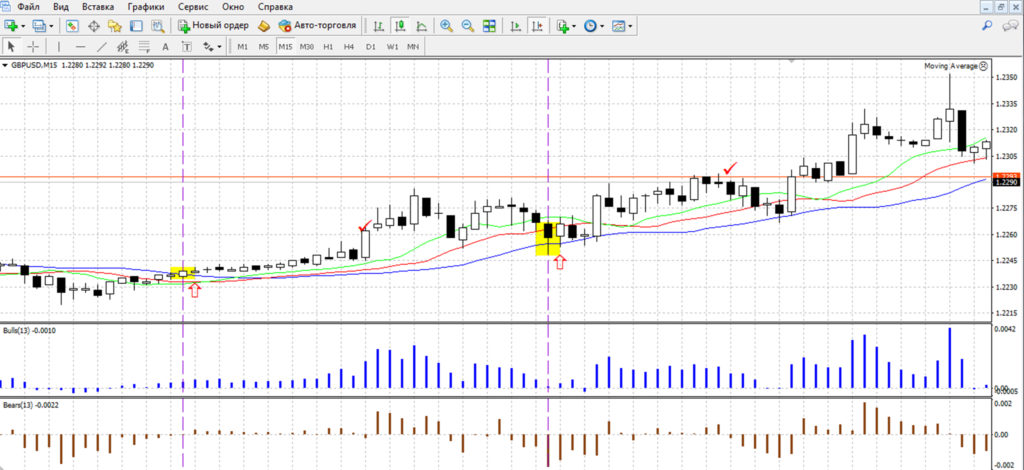This screenshot has height=470, width=1024.
Task: Open a new chart window icon
Action: 10,26
